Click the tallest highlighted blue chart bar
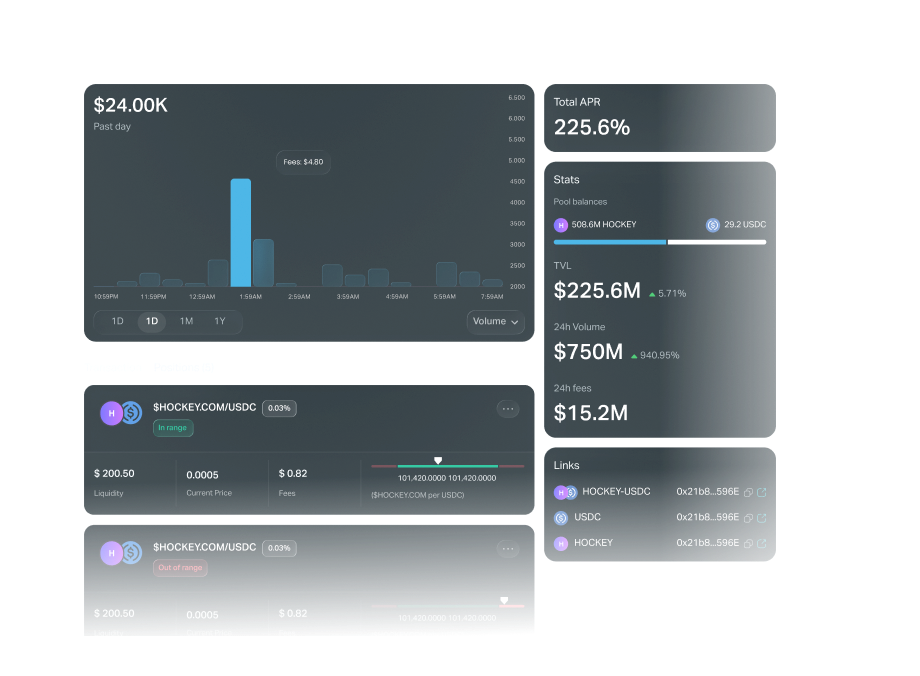The height and width of the screenshot is (676, 920). [241, 233]
